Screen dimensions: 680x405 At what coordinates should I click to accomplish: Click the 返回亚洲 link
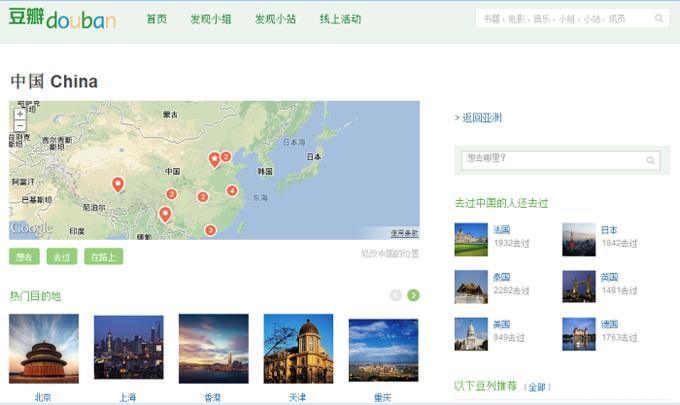tap(481, 118)
